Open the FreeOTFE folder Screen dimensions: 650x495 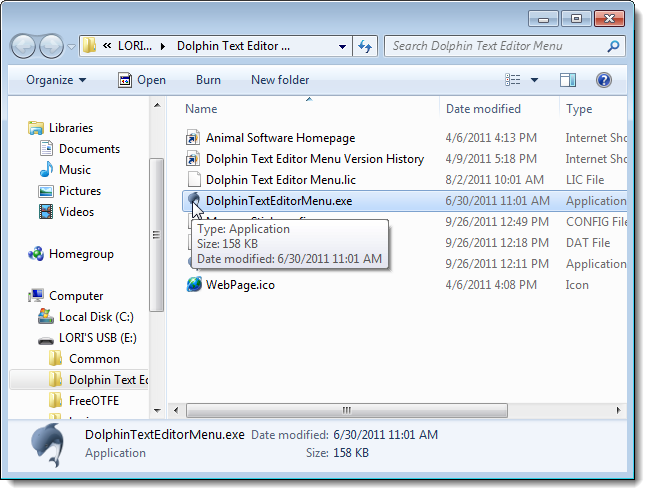(x=94, y=400)
